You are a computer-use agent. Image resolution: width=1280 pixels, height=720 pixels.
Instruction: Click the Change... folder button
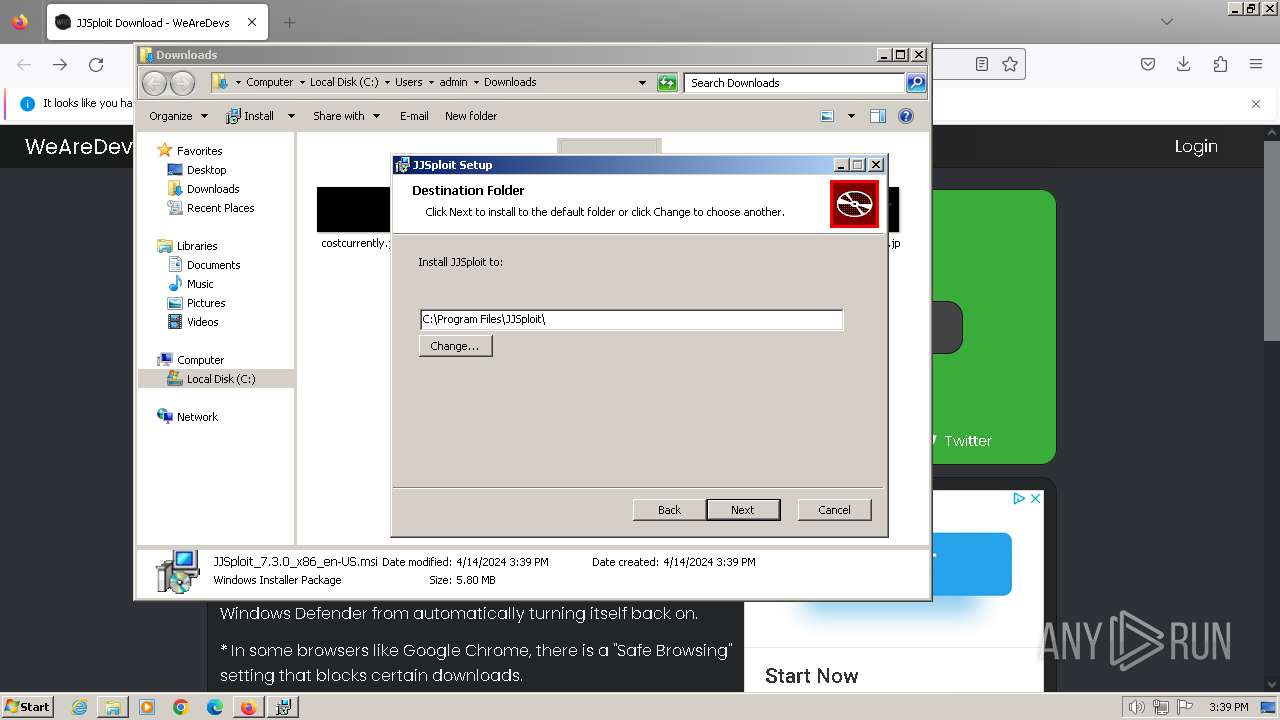455,346
